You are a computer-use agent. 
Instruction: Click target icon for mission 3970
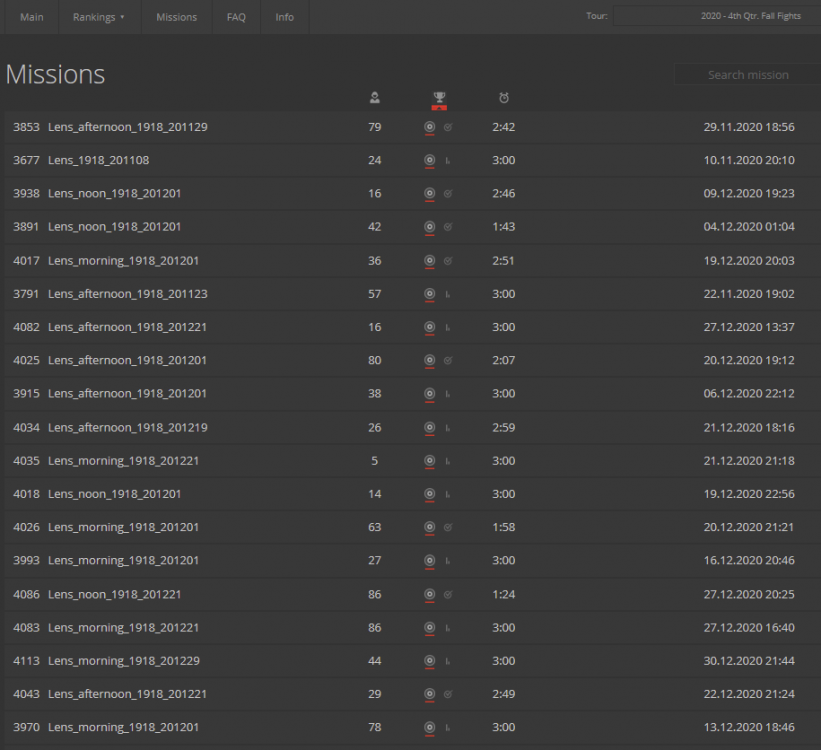click(429, 727)
